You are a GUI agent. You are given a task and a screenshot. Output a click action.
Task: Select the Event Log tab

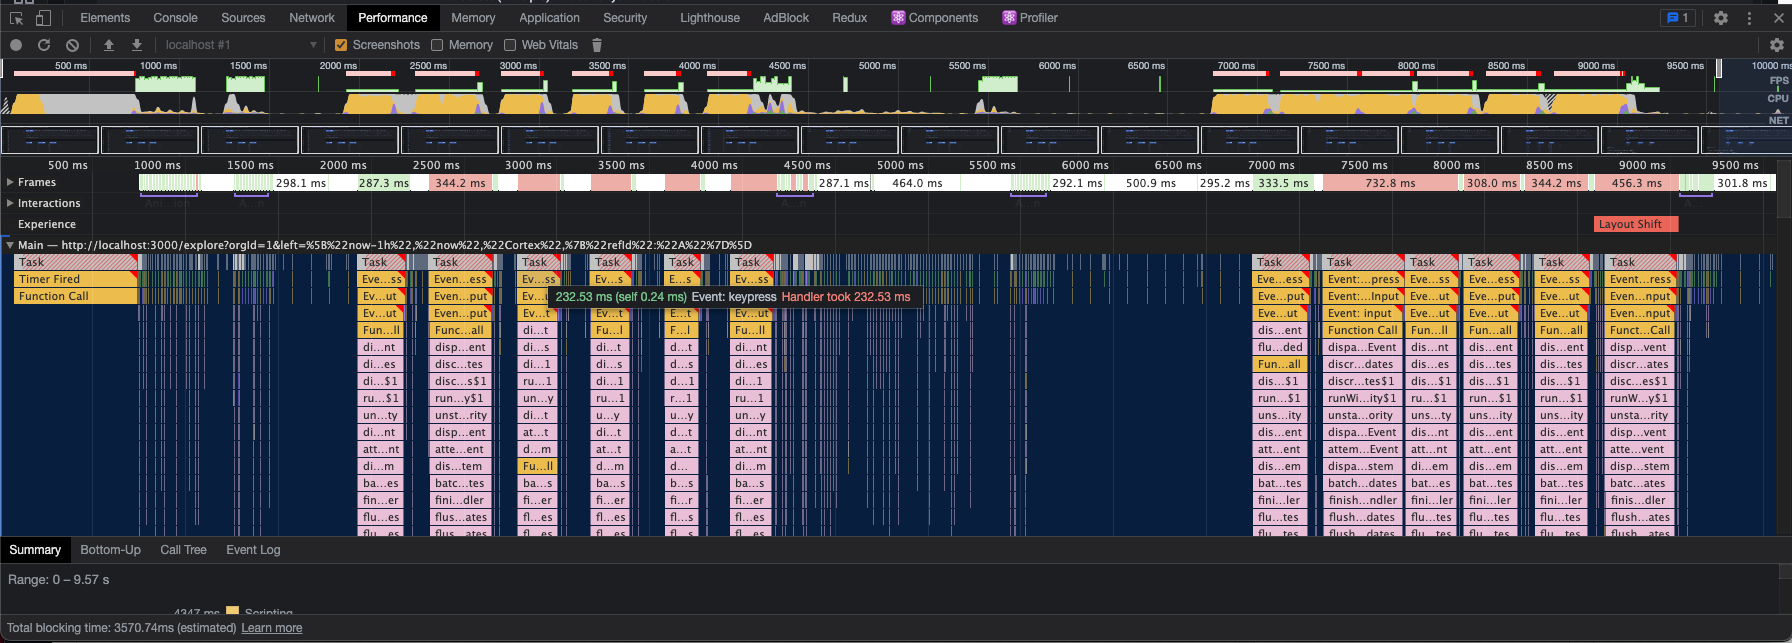253,550
